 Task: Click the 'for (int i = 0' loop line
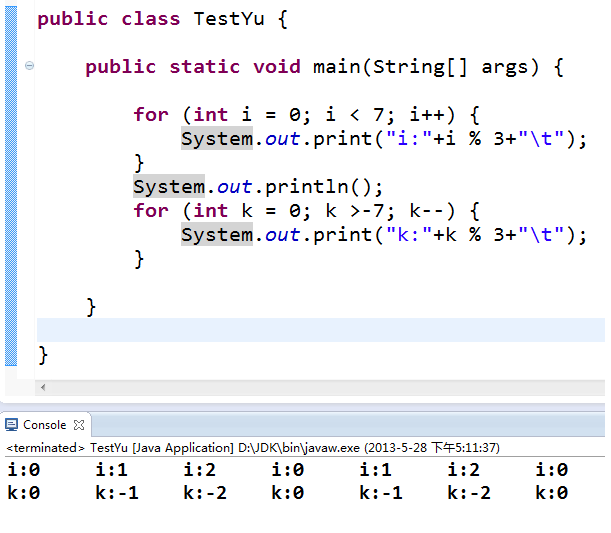pos(306,115)
